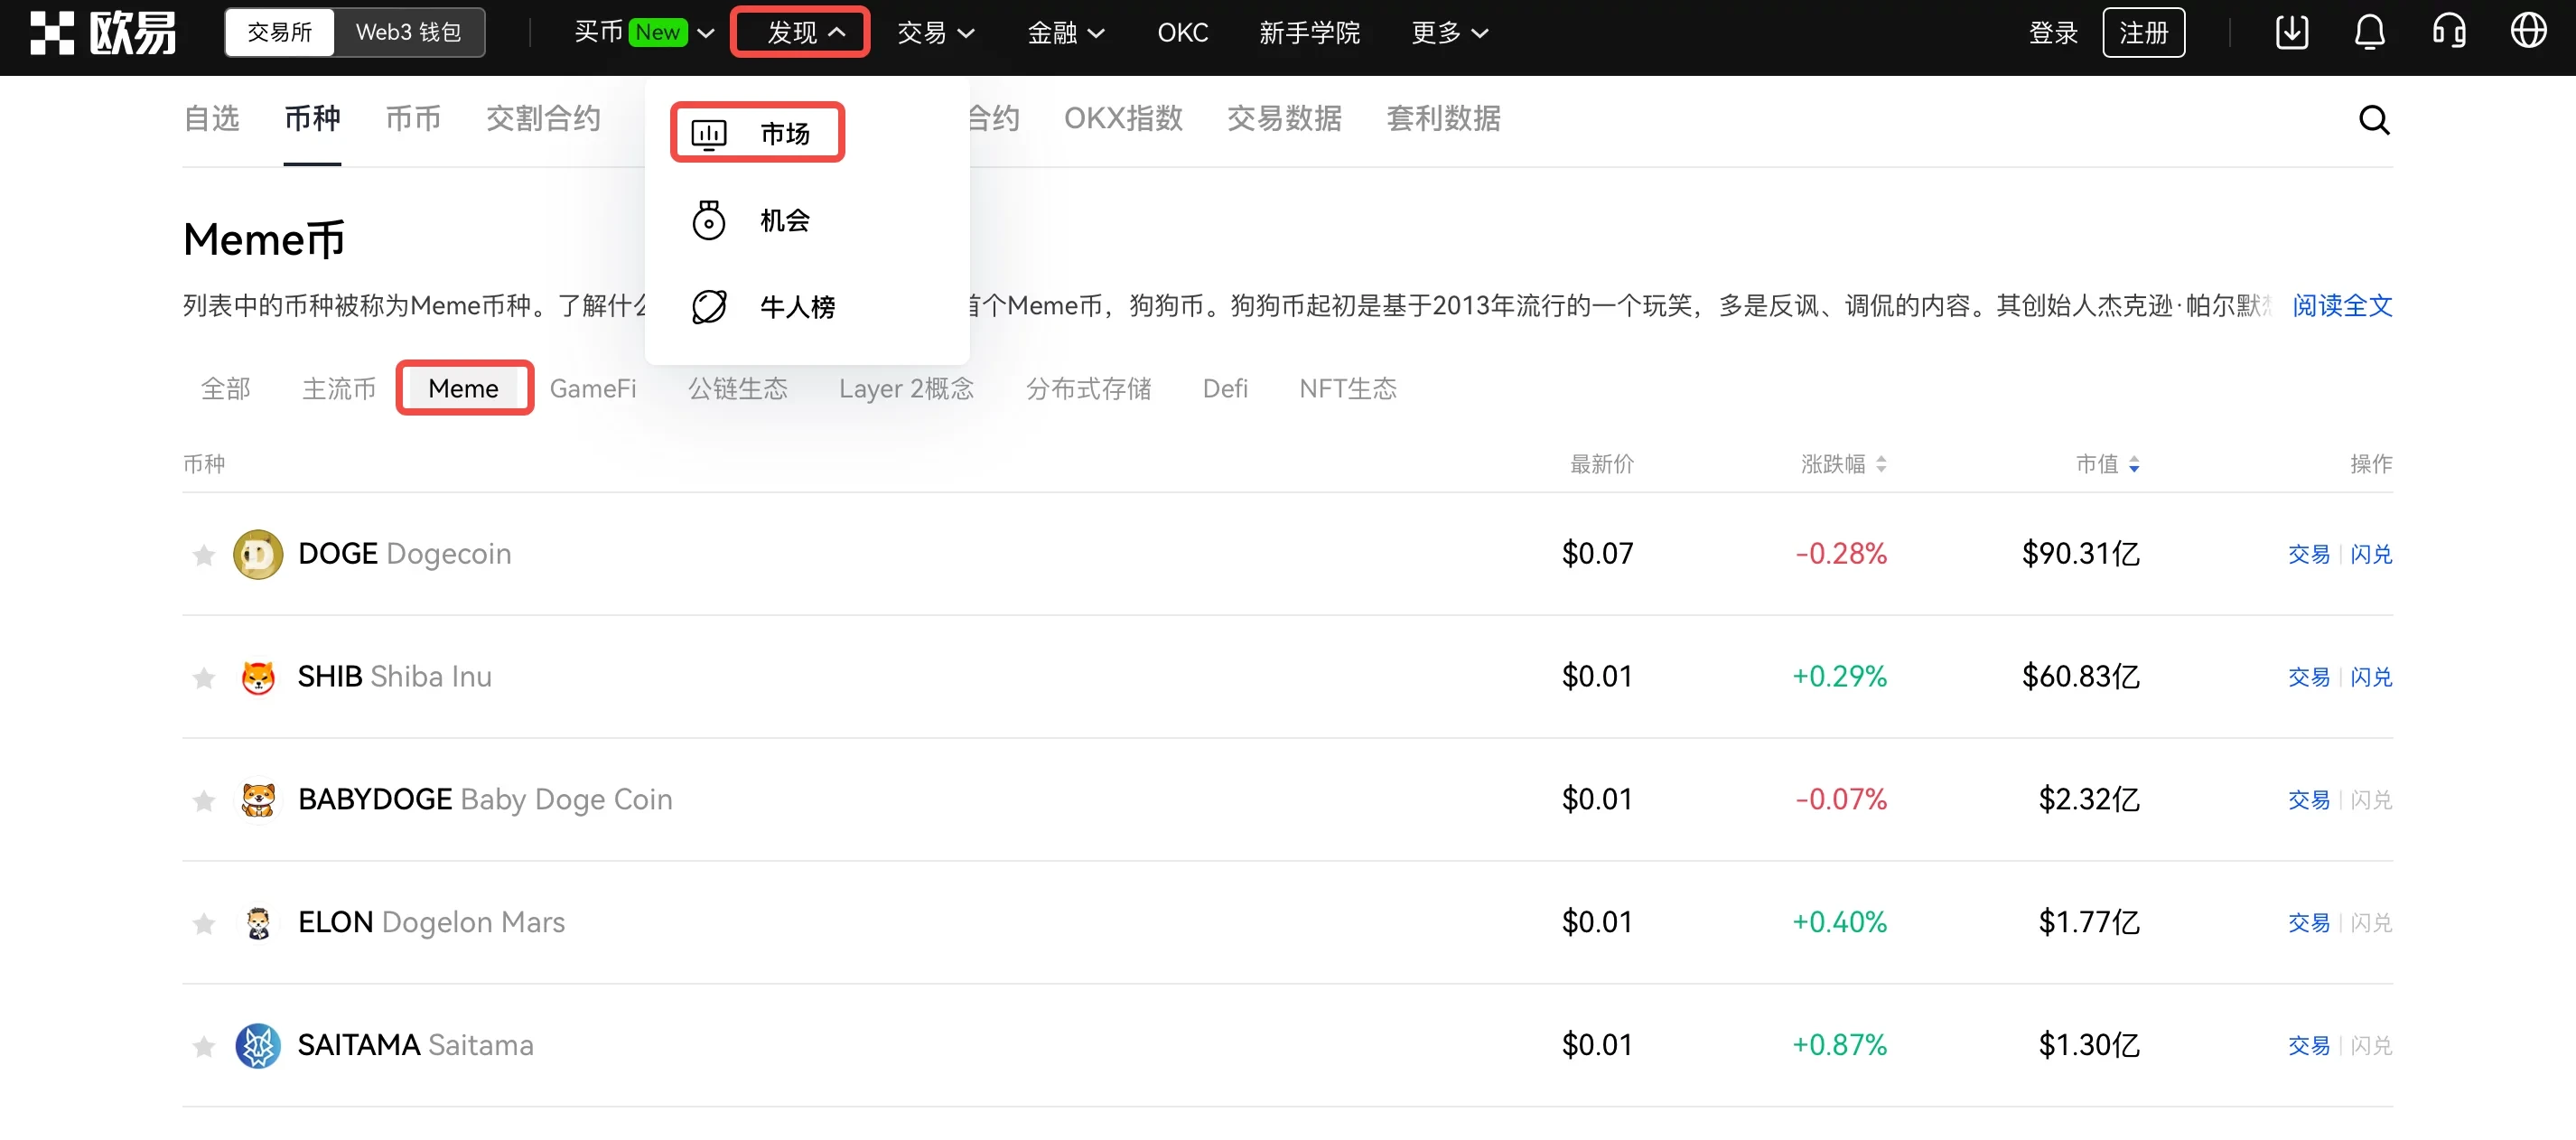The width and height of the screenshot is (2576, 1140).
Task: Sort by 市值 column
Action: 2107,464
